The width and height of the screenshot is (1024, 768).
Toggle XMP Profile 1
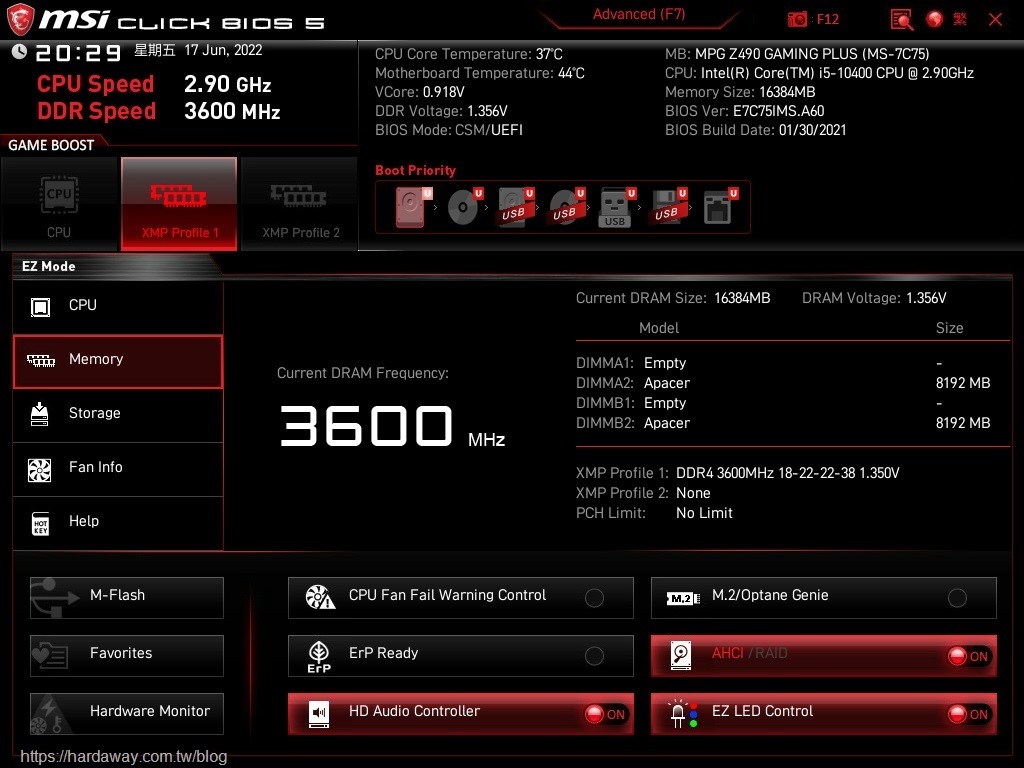click(179, 204)
